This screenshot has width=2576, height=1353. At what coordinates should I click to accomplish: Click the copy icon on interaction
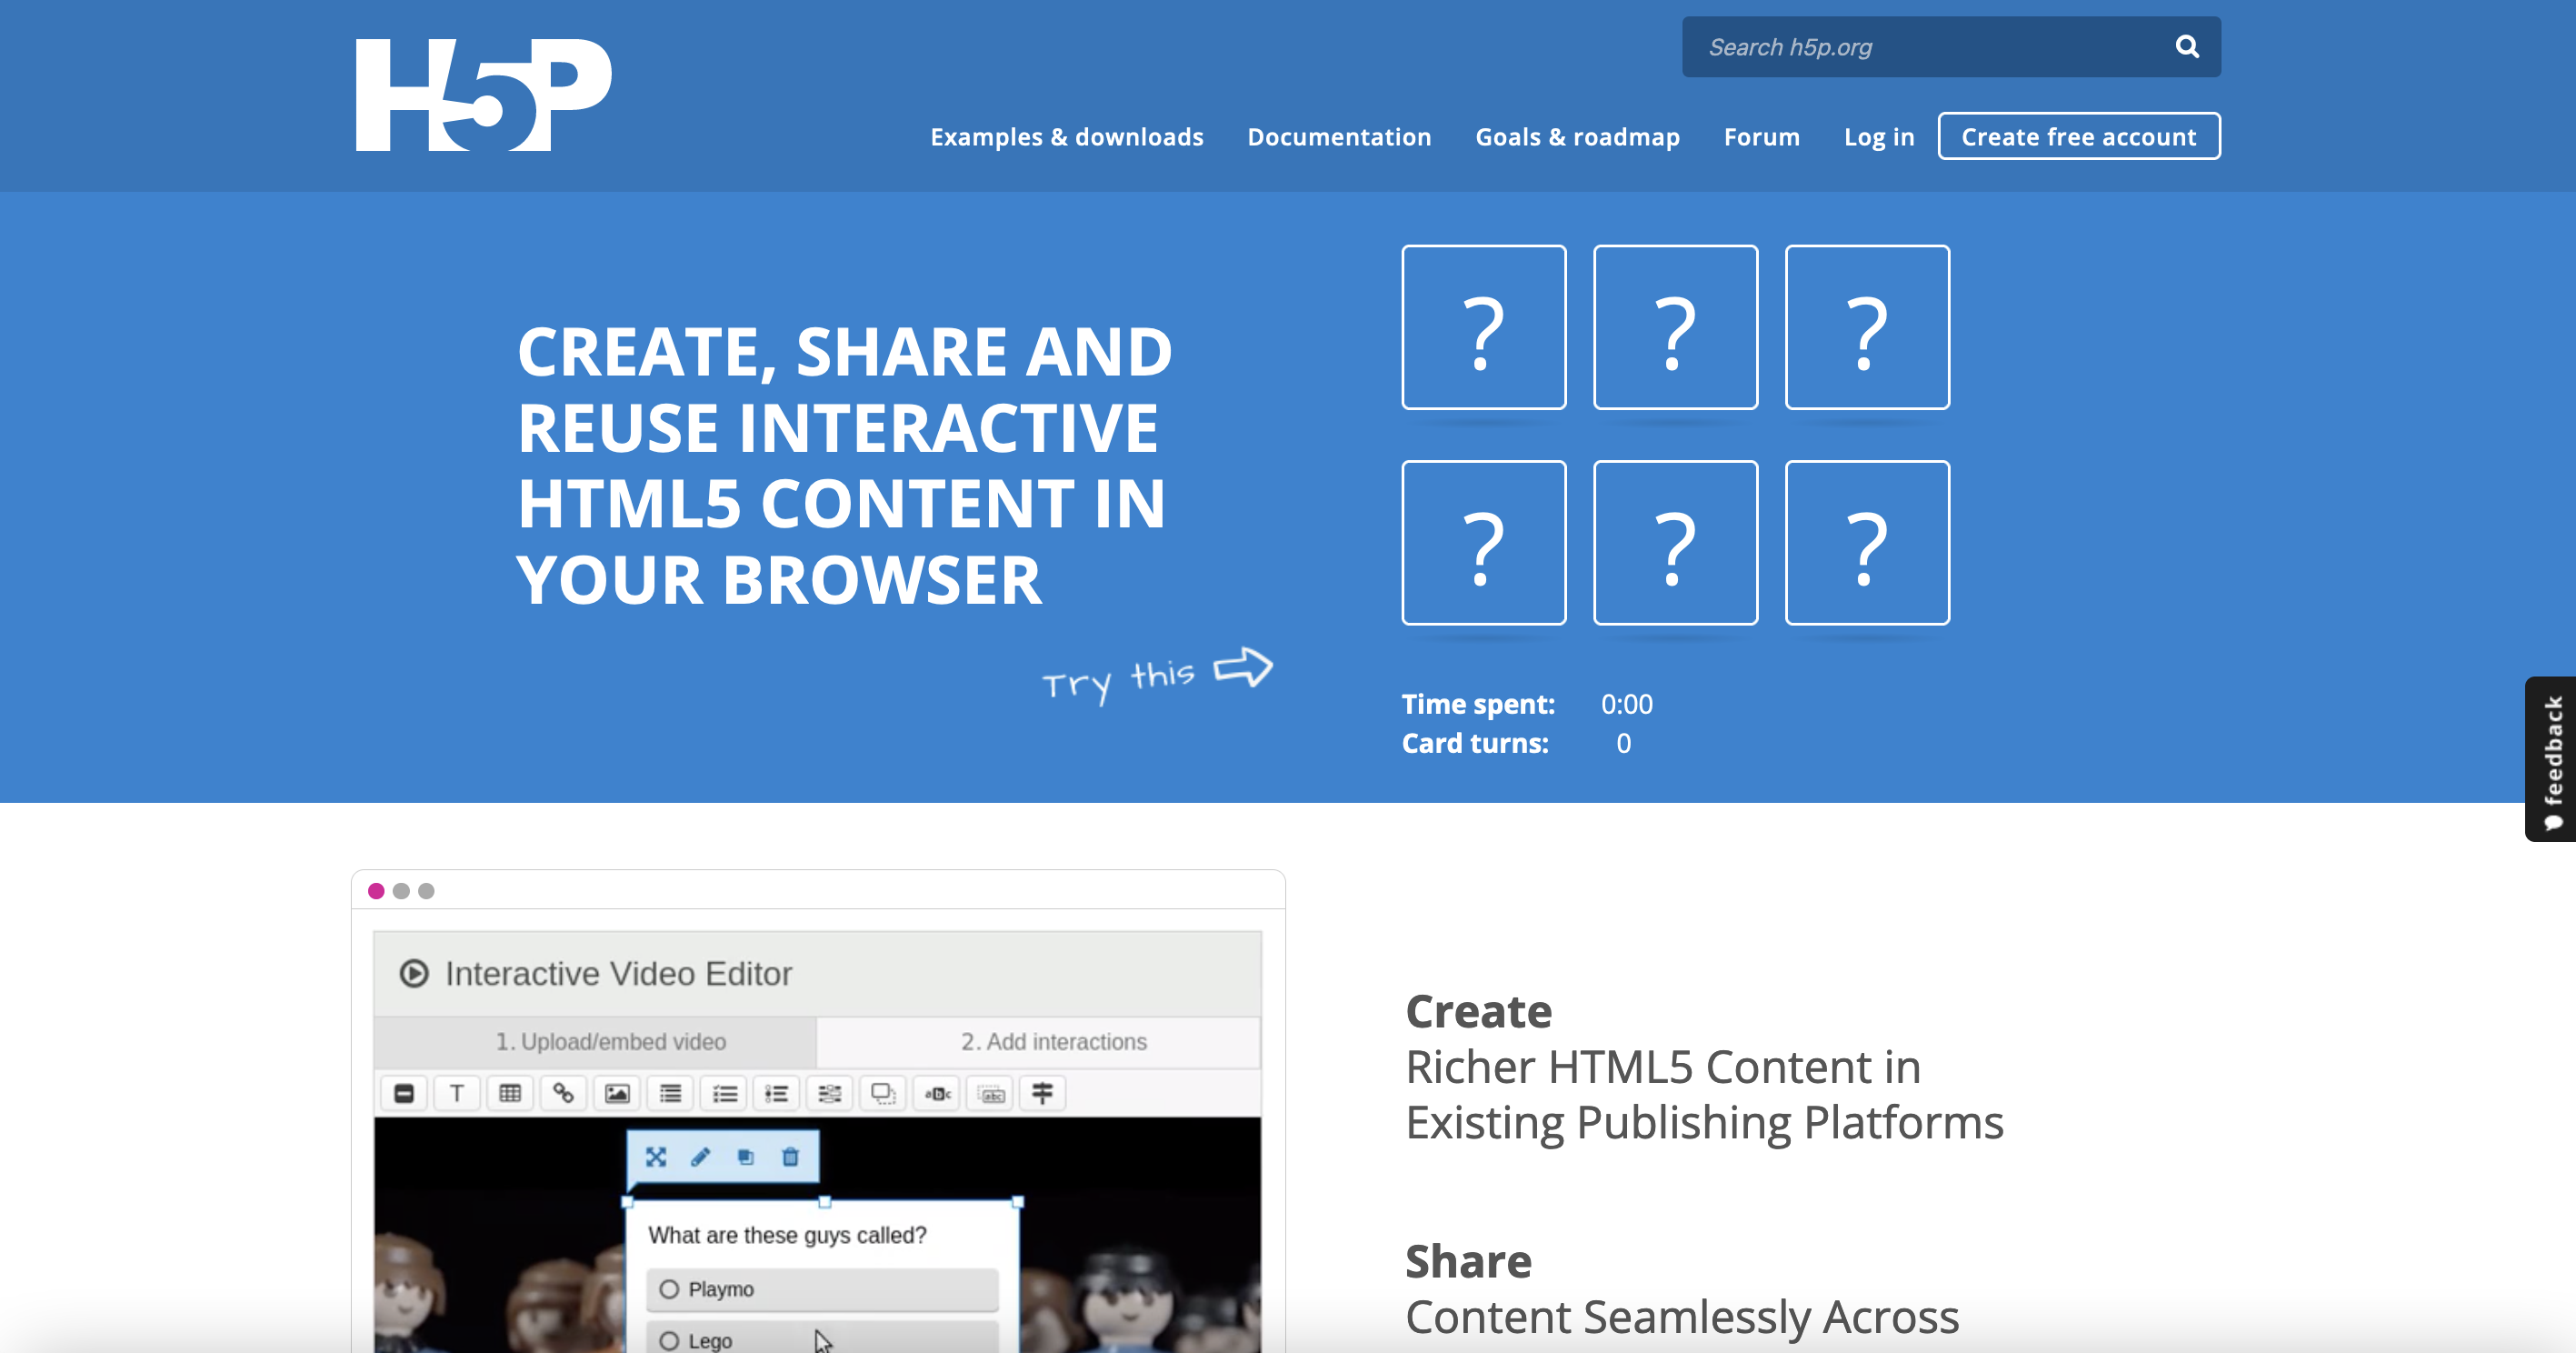click(x=745, y=1157)
